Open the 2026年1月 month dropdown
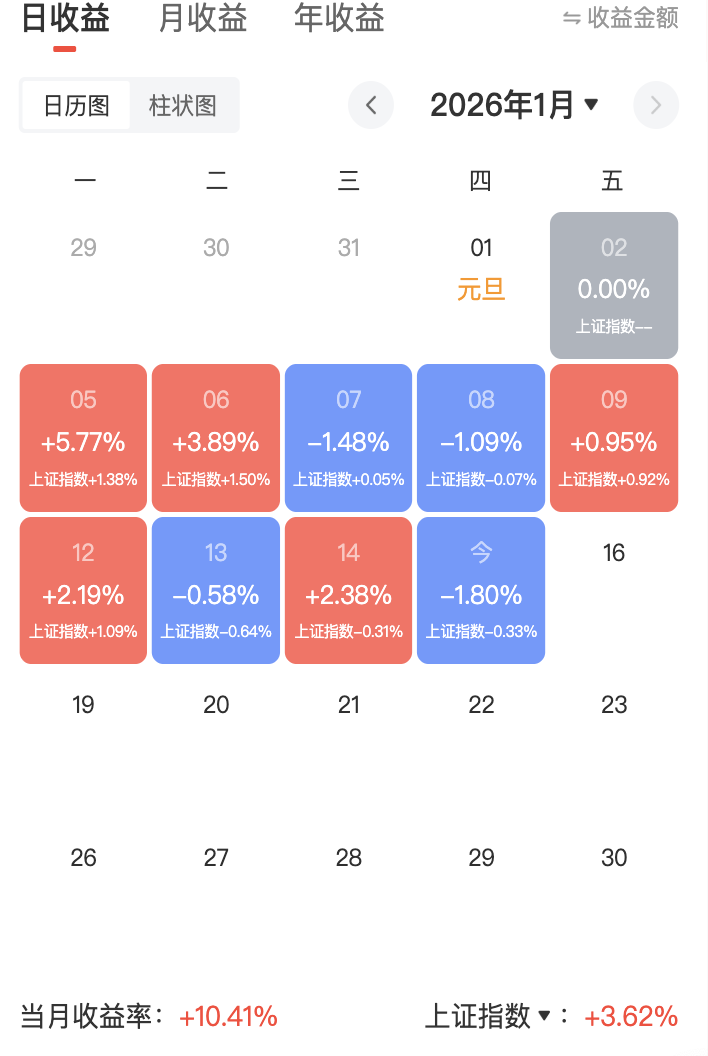708x1056 pixels. [514, 105]
